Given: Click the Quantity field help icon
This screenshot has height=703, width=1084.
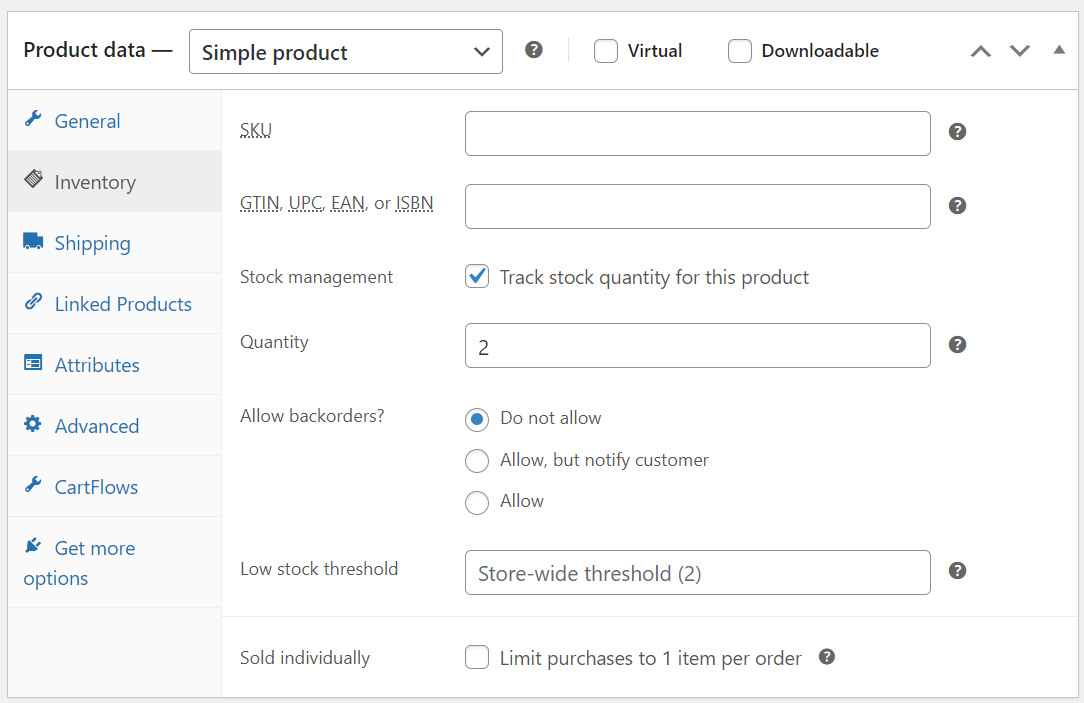Looking at the screenshot, I should coord(957,344).
